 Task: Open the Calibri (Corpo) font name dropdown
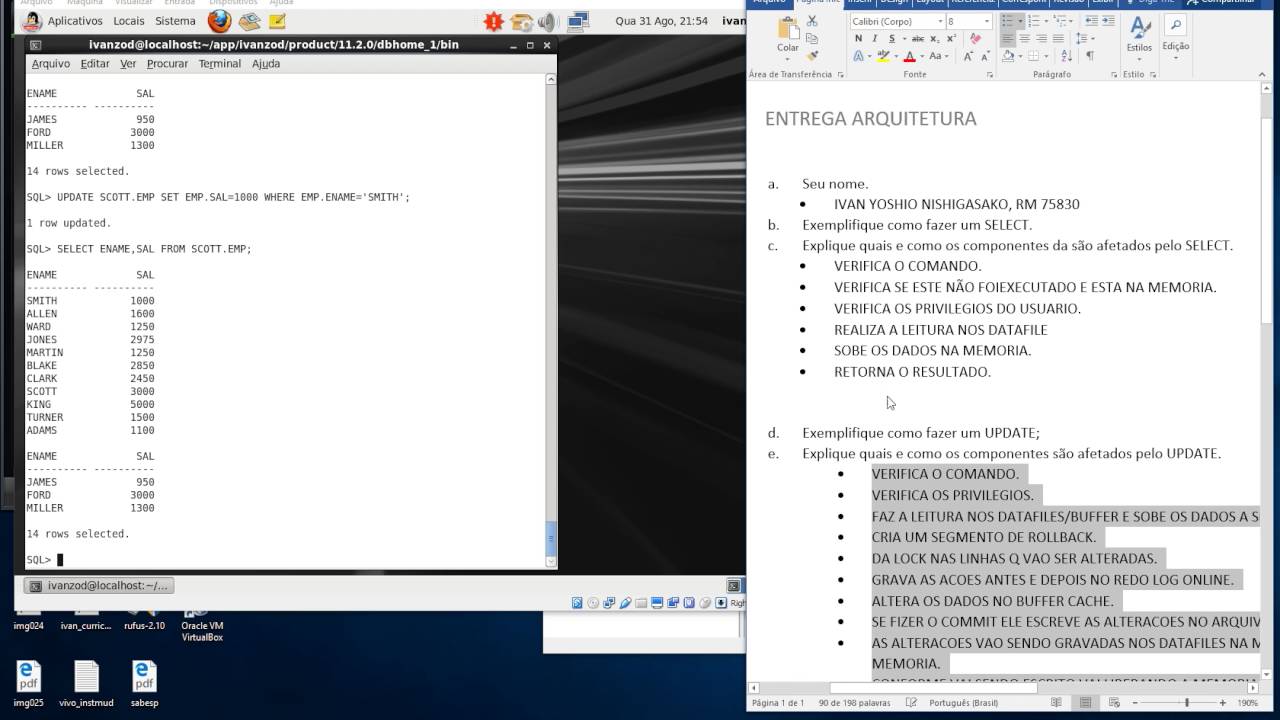940,21
